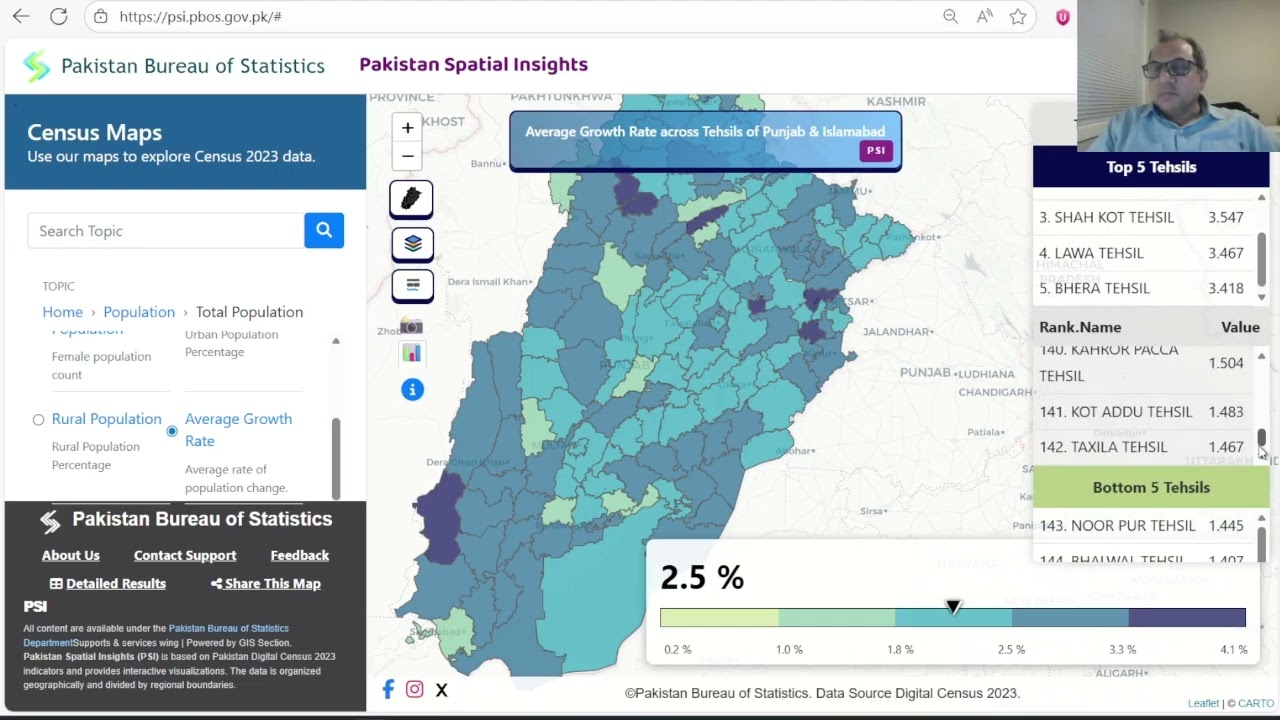Click the search magnifier button

(x=324, y=231)
